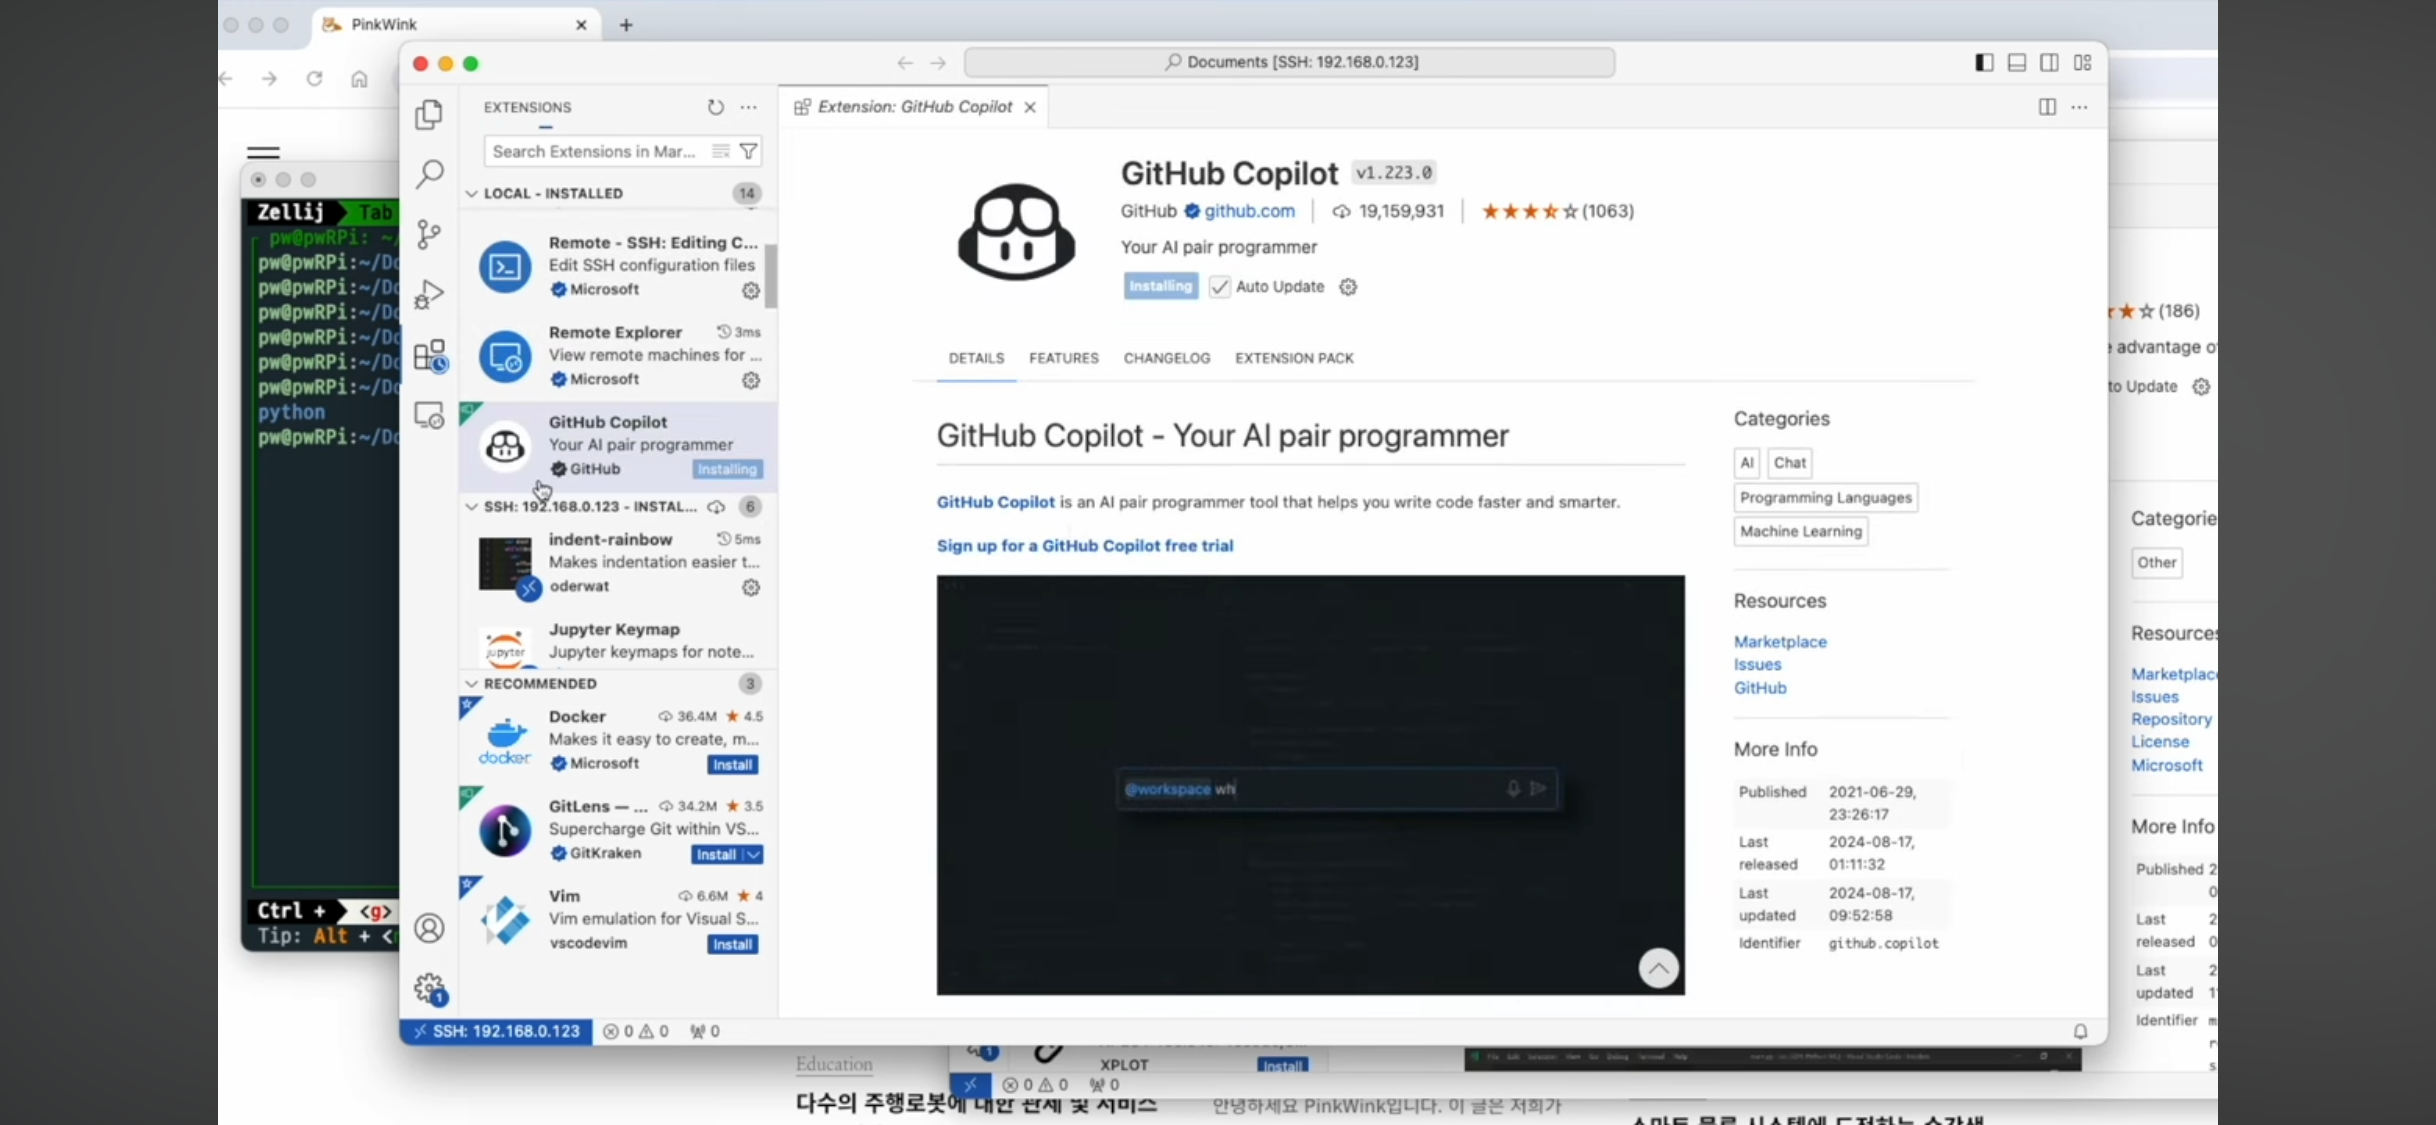
Task: Open Run and Debug view
Action: click(429, 294)
